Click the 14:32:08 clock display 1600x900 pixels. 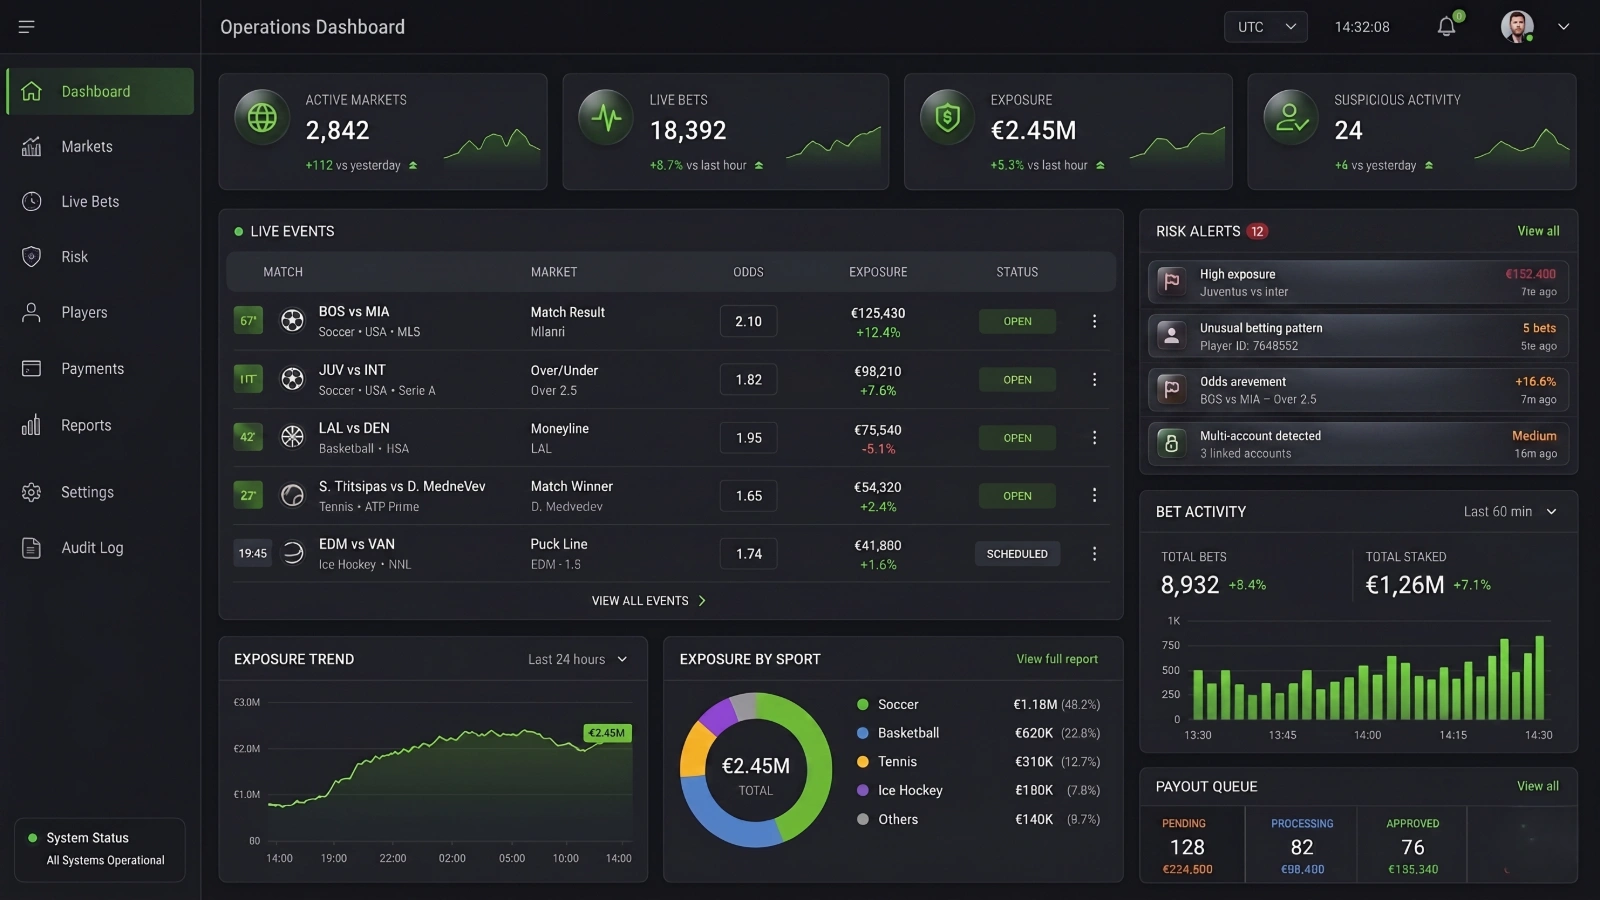[x=1362, y=27]
